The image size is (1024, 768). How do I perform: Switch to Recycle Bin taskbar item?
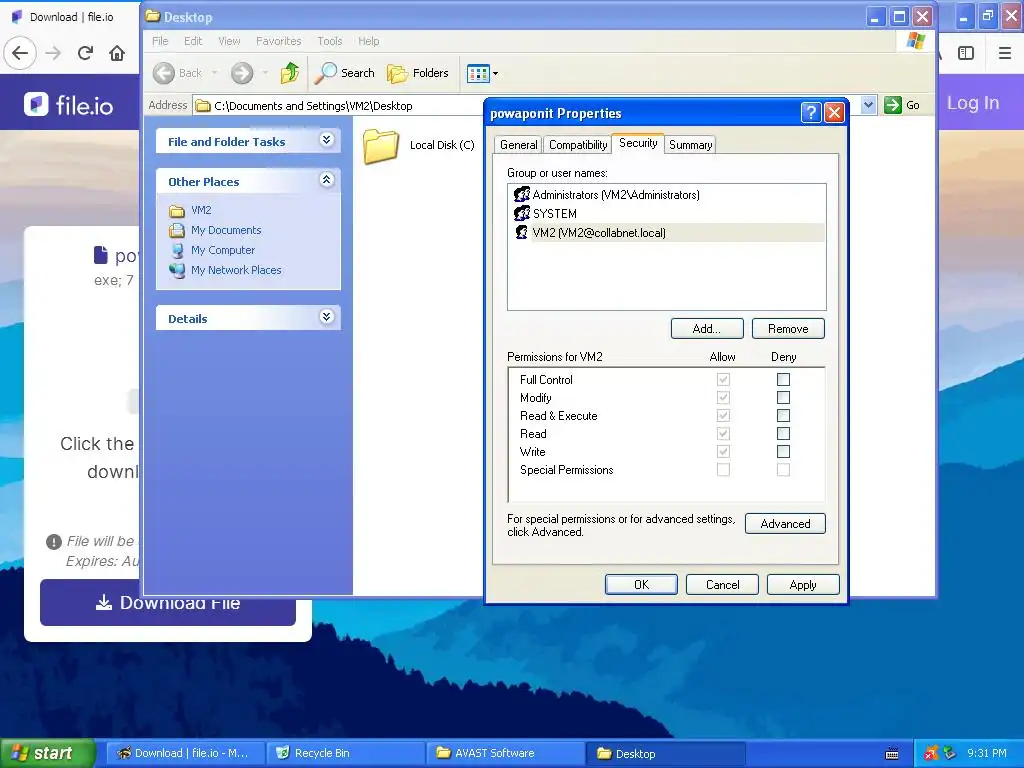pyautogui.click(x=345, y=753)
